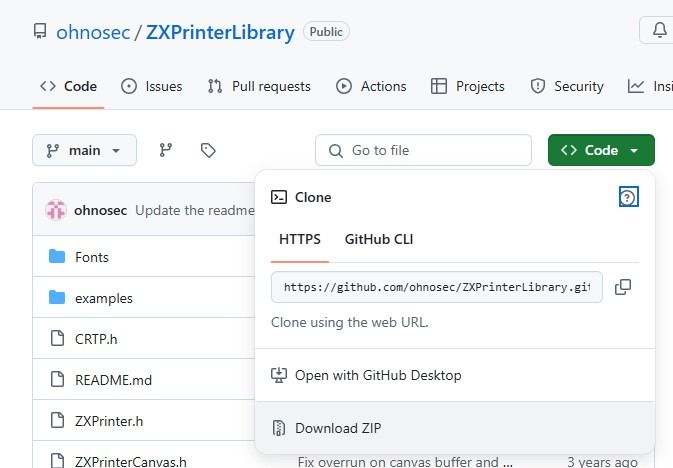Click the GitHub Desktop download icon
The width and height of the screenshot is (673, 468).
click(x=279, y=375)
